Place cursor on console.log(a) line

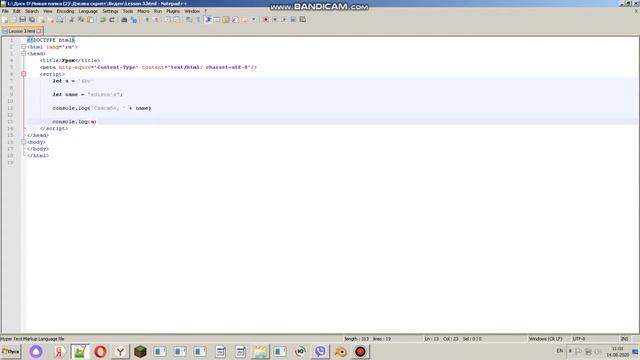74,122
